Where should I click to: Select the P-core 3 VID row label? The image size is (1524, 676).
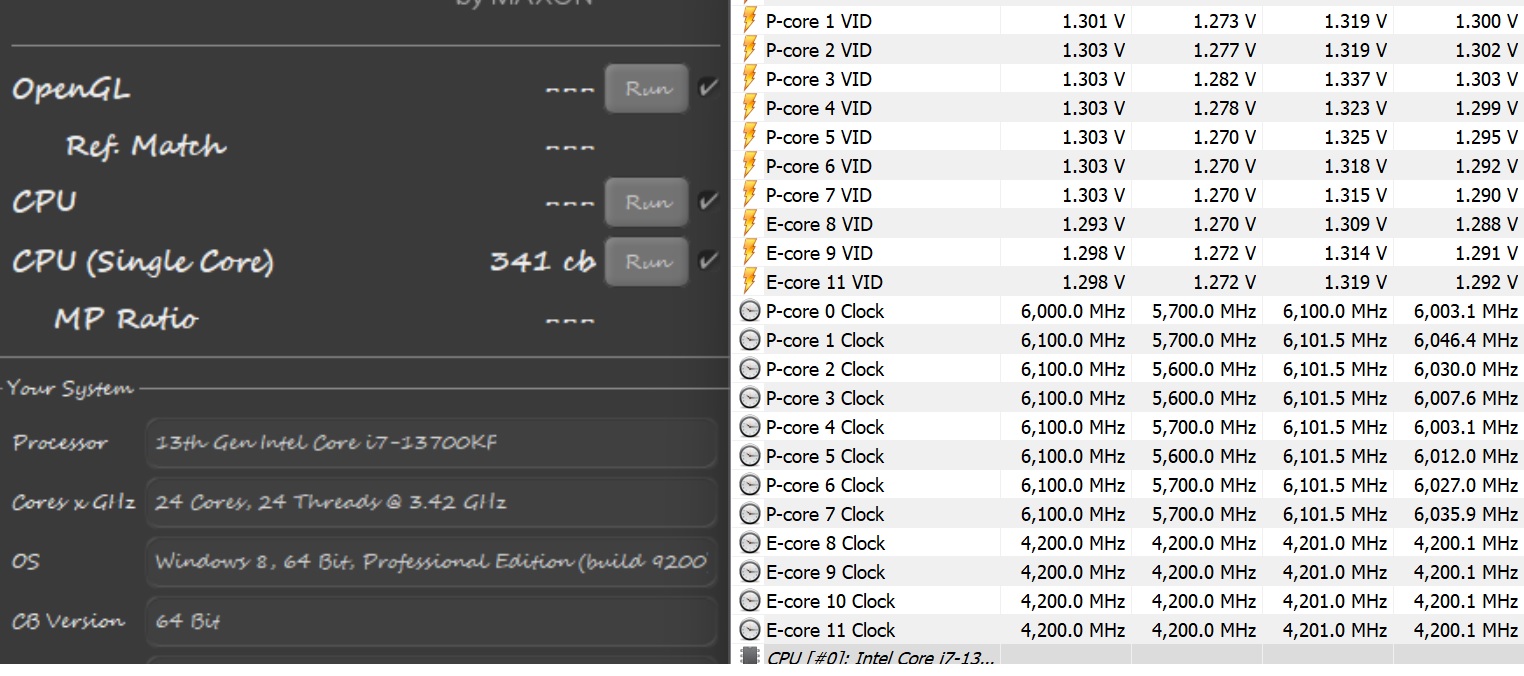818,79
